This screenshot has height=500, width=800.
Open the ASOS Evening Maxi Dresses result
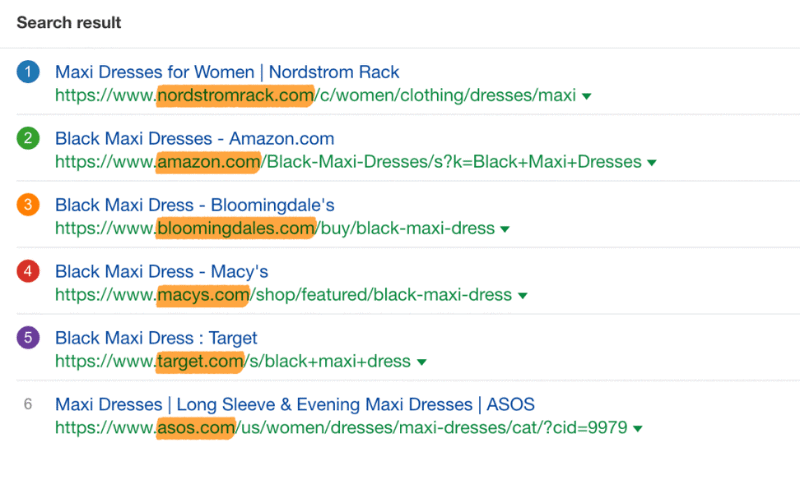[294, 404]
